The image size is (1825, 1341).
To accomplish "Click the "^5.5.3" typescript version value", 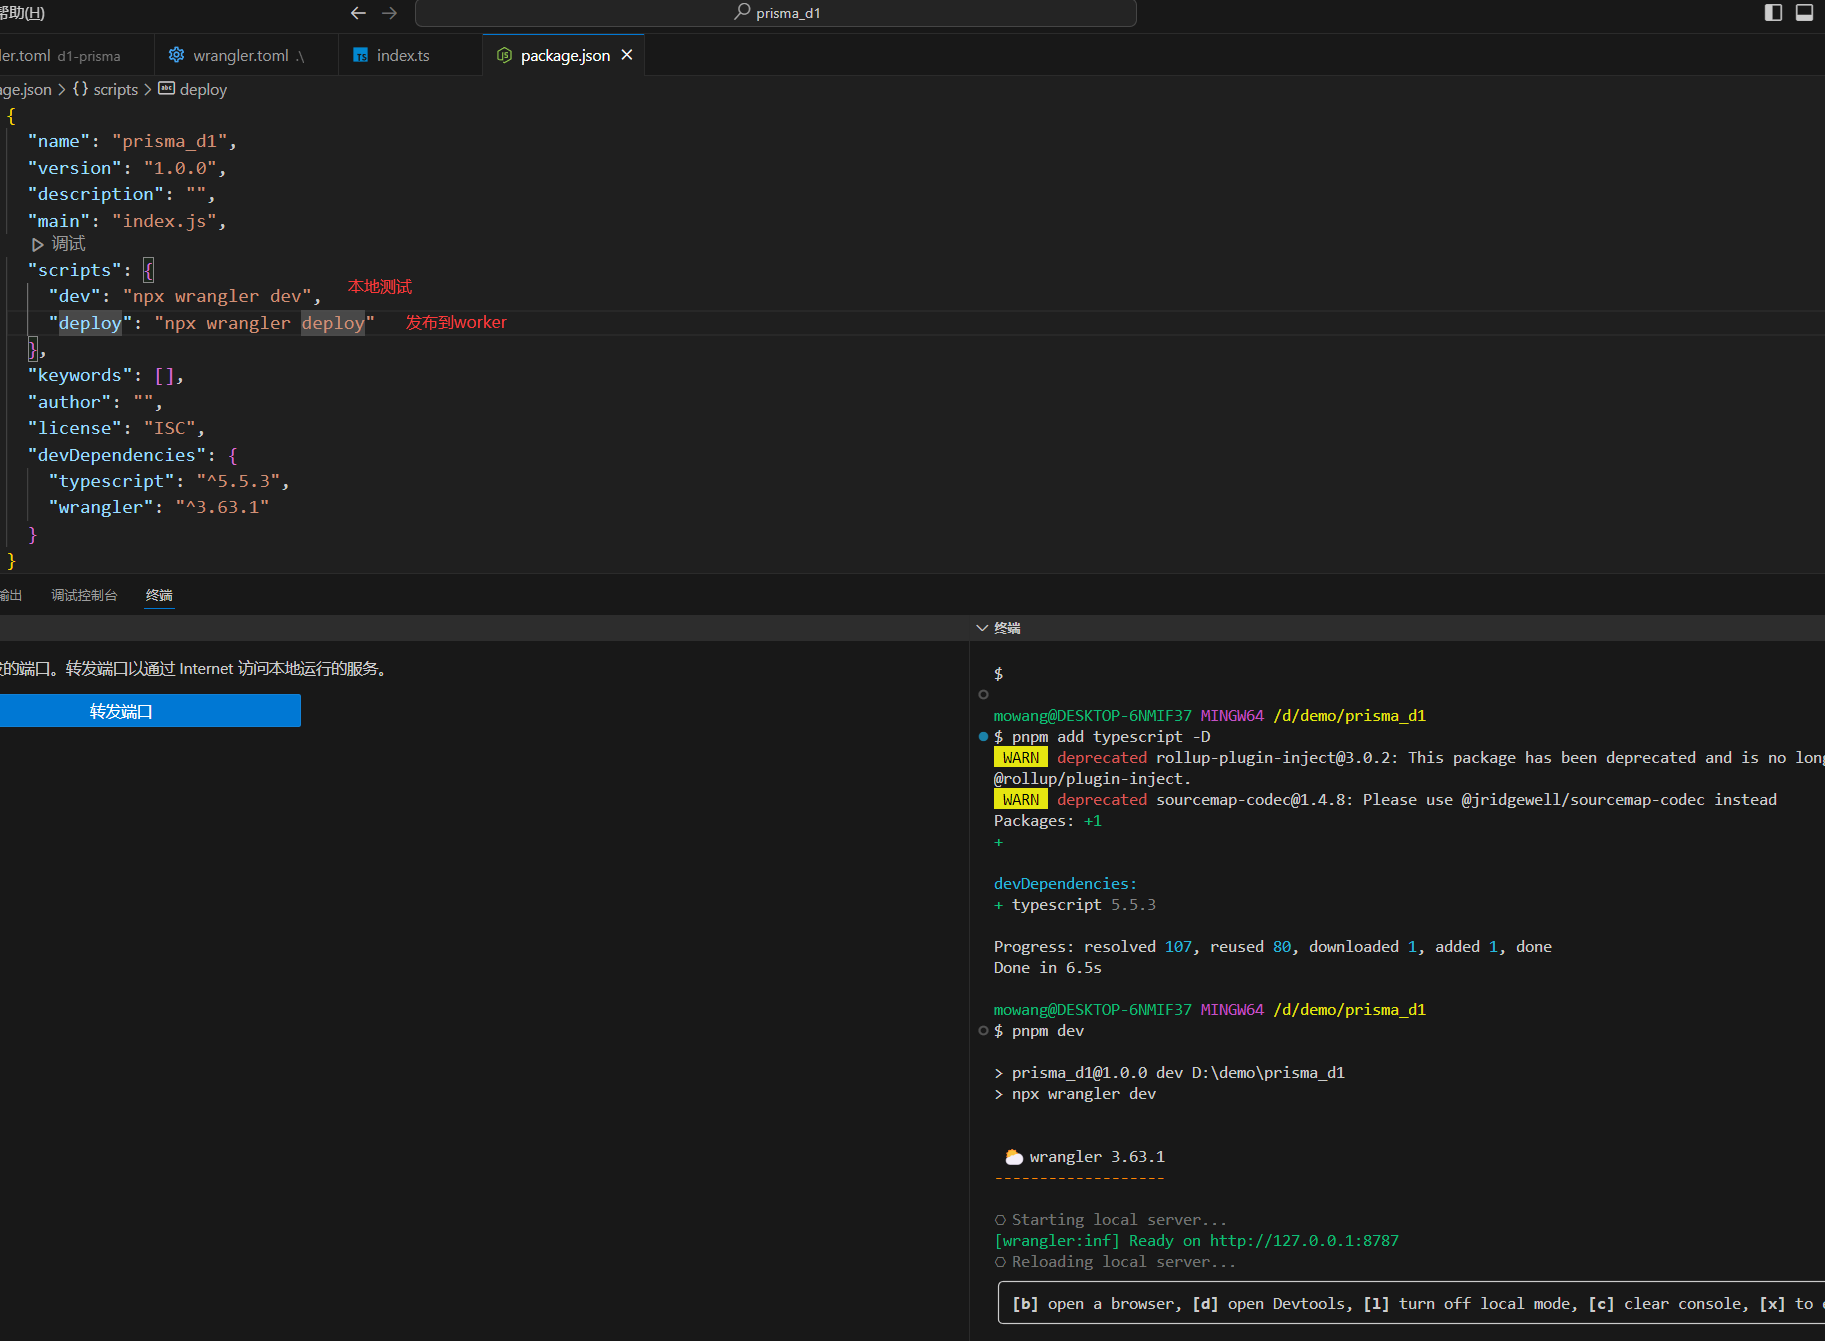I will (x=238, y=481).
